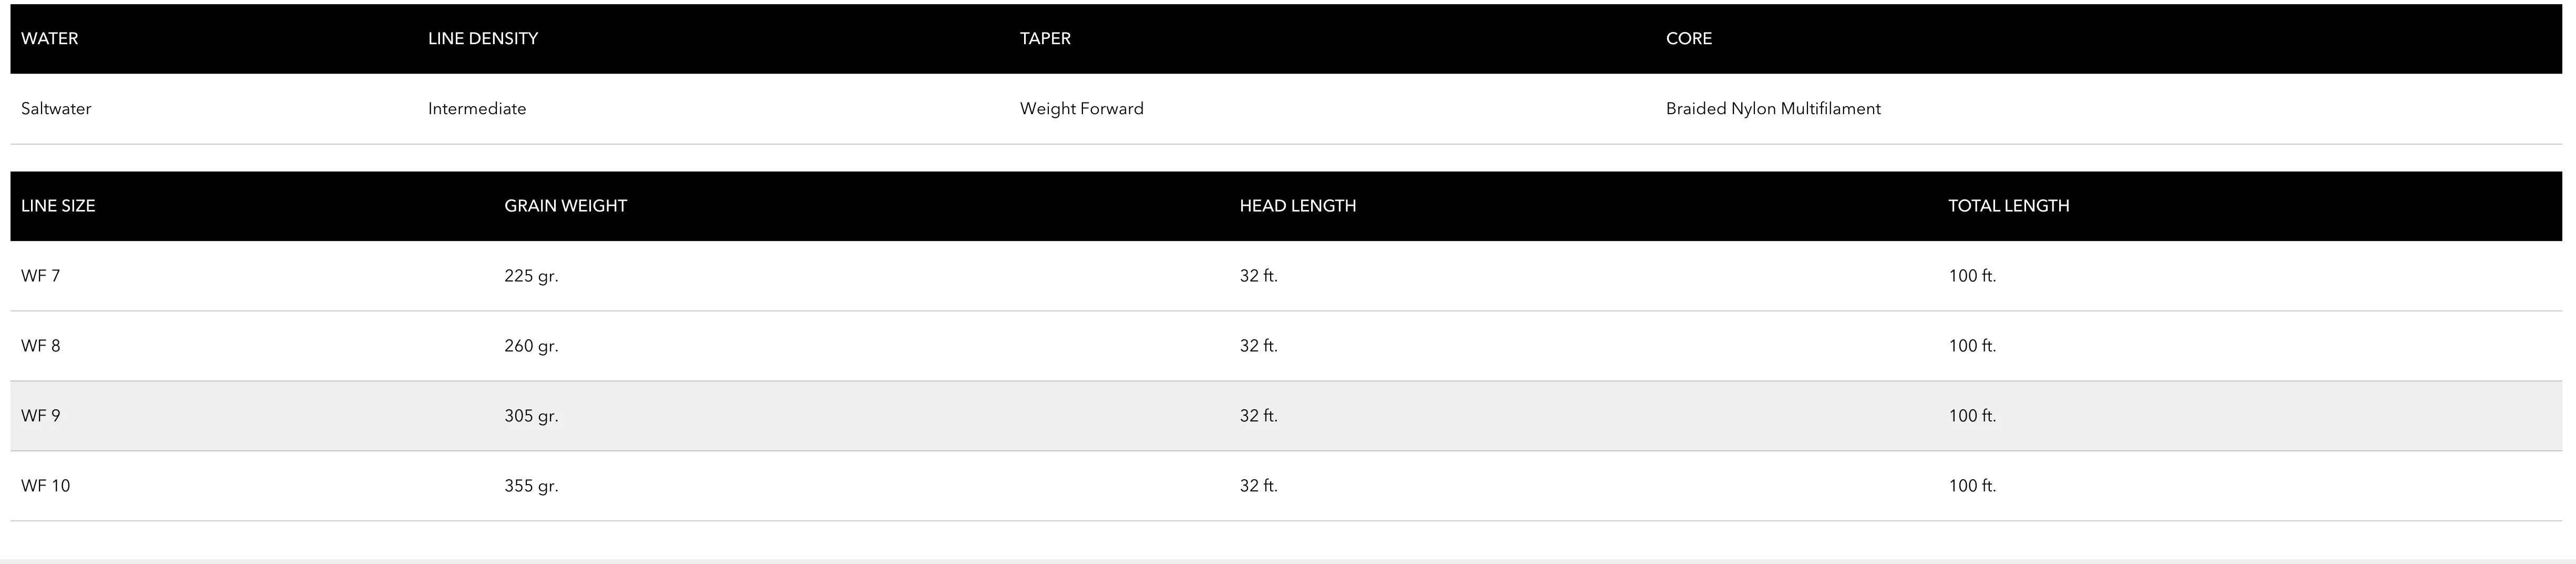Click the TAPER column header
Image resolution: width=2576 pixels, height=564 pixels.
coord(1045,38)
